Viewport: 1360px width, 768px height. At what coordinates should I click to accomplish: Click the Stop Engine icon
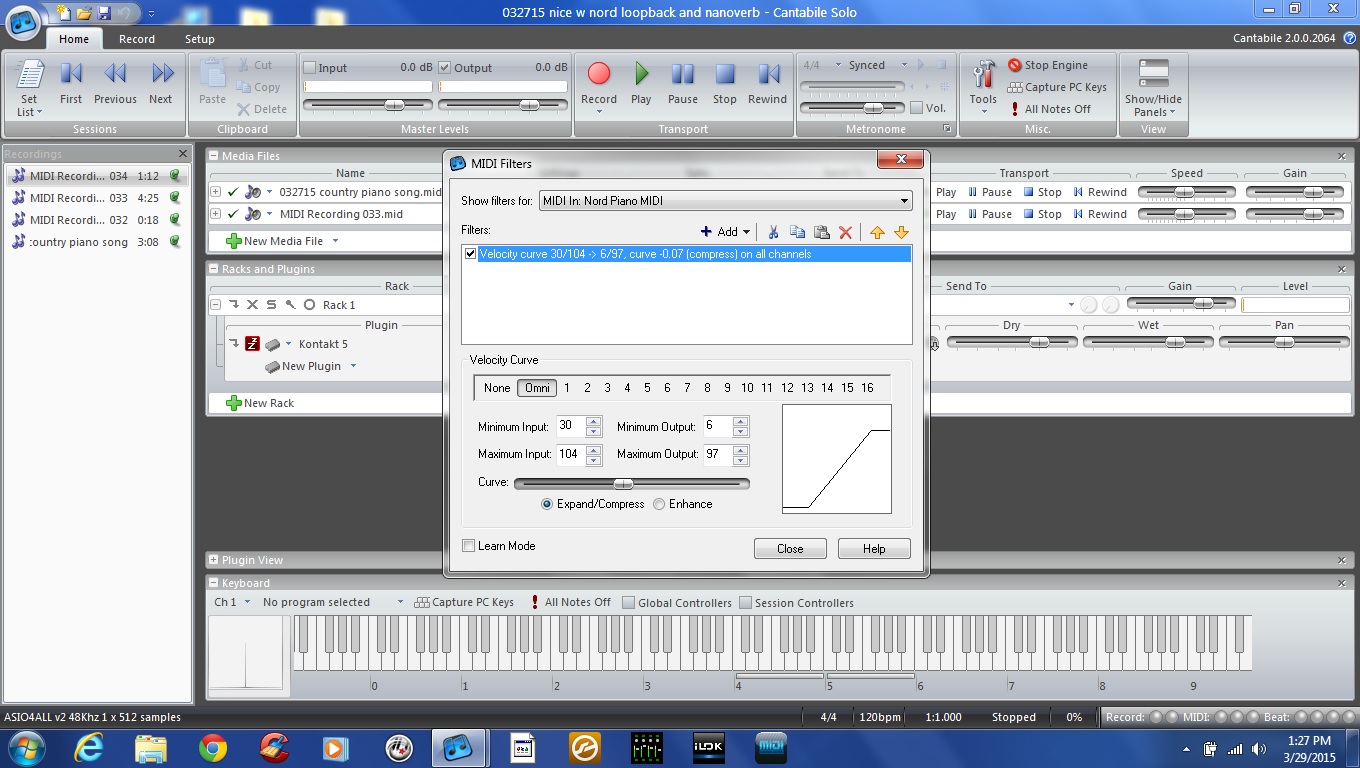1015,65
